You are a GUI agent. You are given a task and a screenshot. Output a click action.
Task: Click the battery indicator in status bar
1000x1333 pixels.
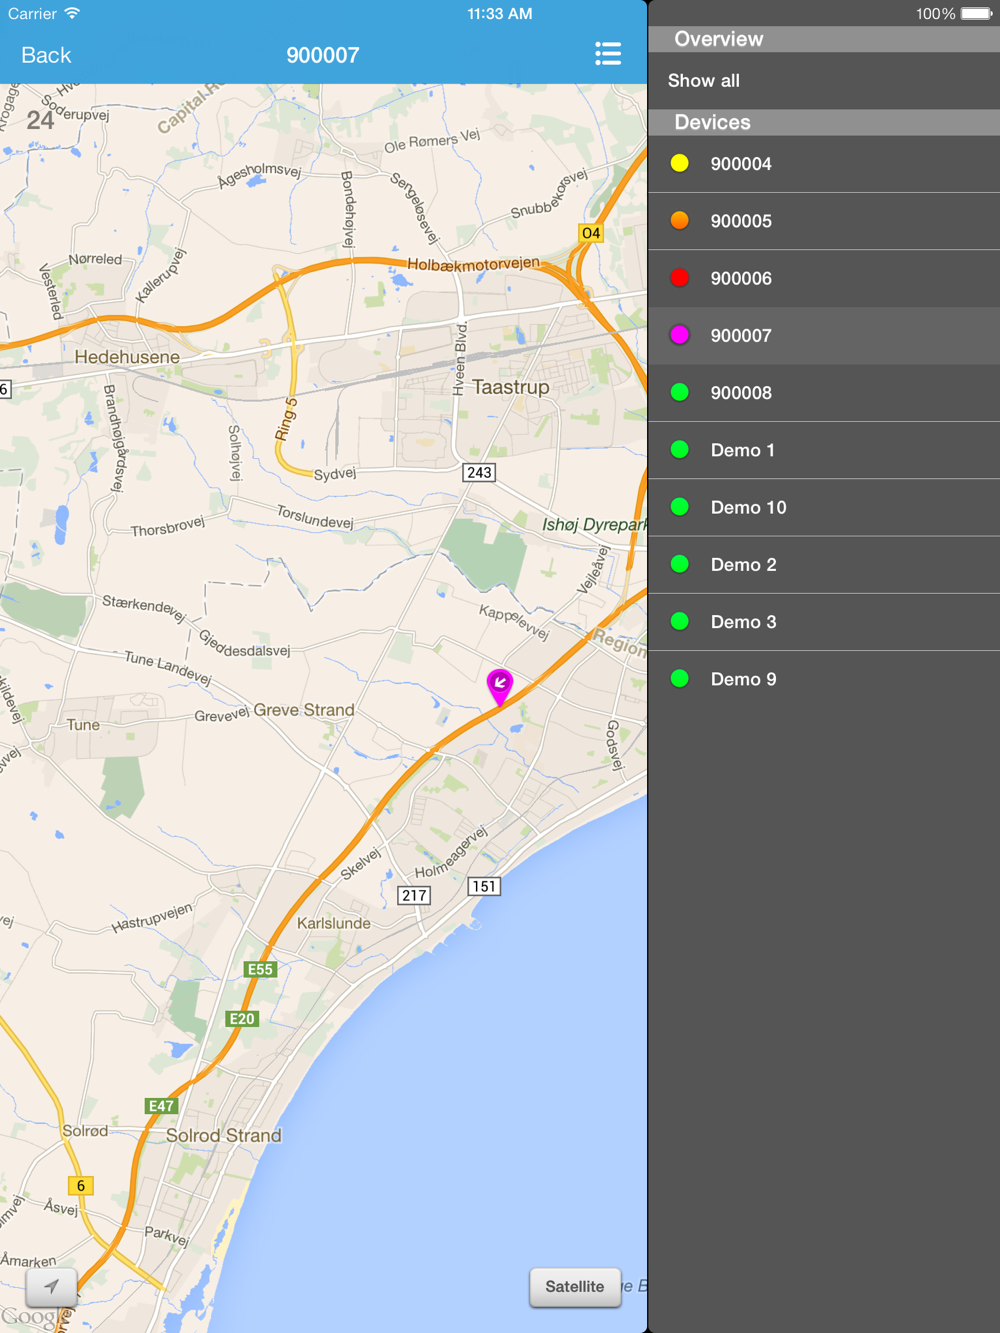(977, 14)
